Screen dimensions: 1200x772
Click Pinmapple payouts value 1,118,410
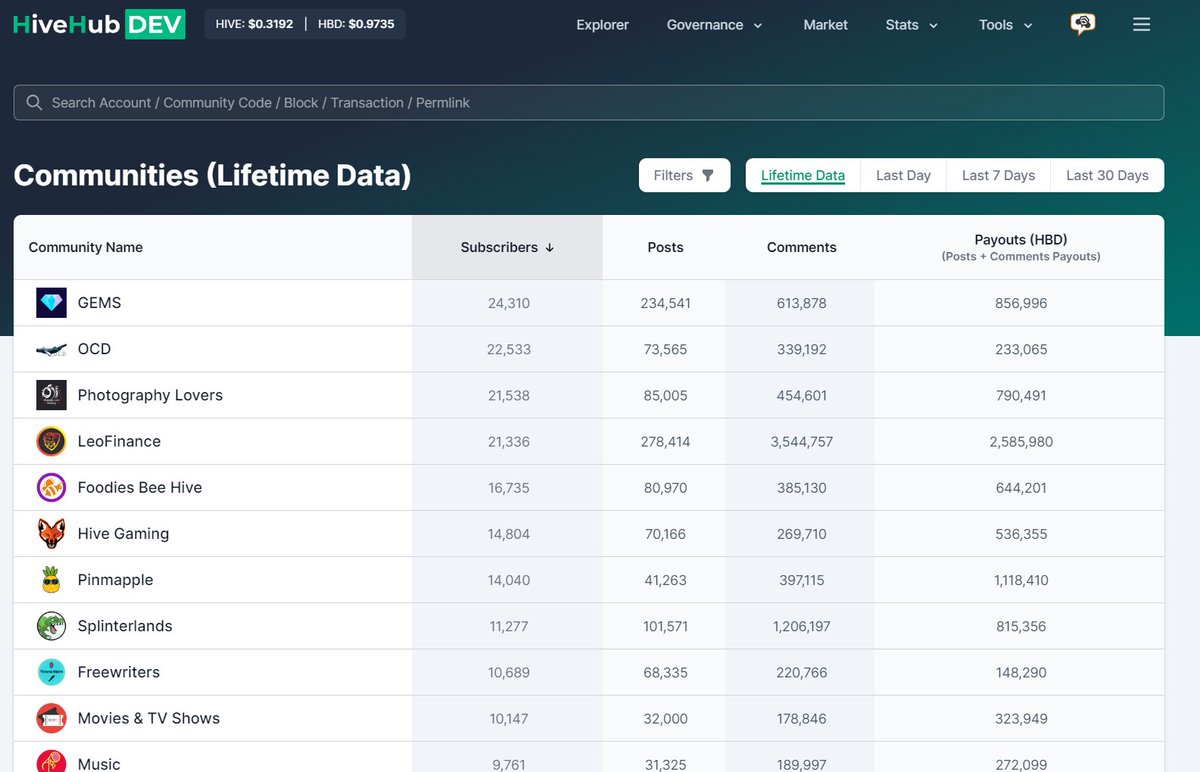(x=1021, y=579)
